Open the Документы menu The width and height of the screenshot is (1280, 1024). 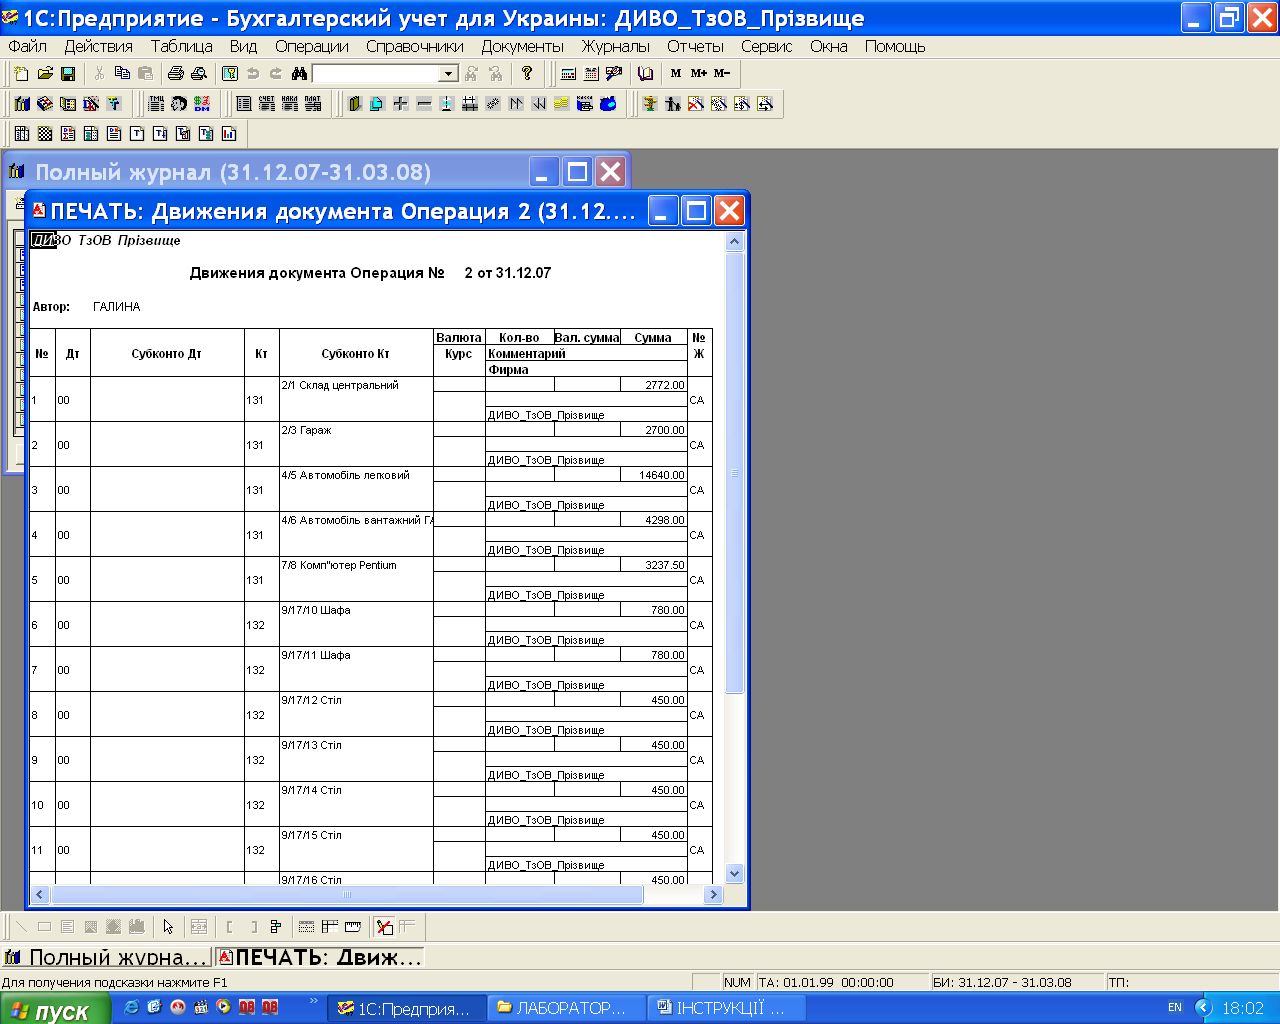pyautogui.click(x=523, y=46)
